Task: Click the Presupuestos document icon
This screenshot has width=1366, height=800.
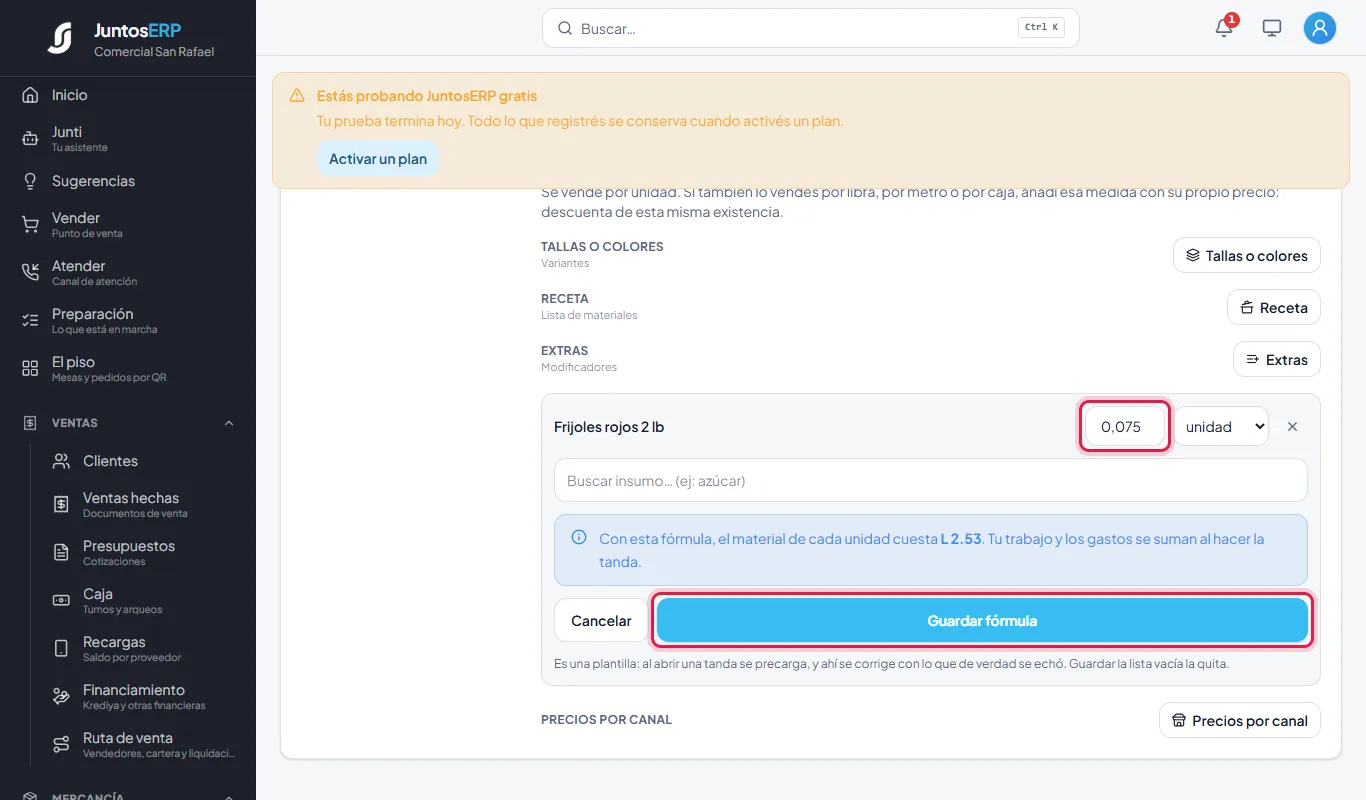Action: point(61,553)
